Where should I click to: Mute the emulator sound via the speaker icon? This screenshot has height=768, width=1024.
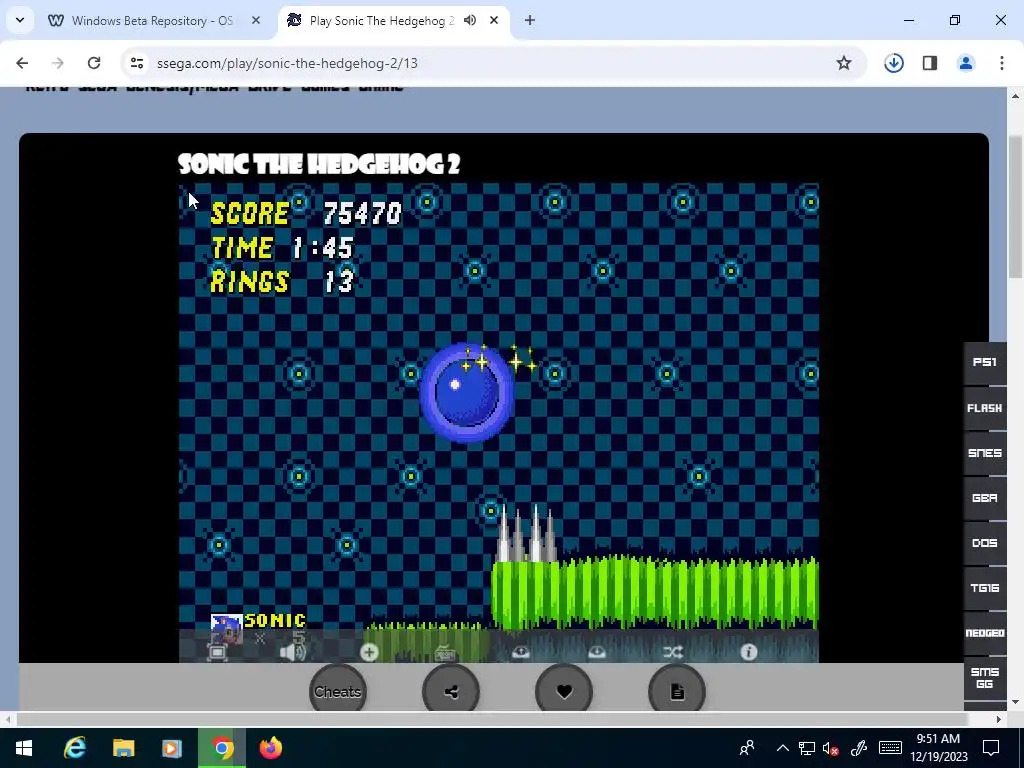tap(293, 652)
